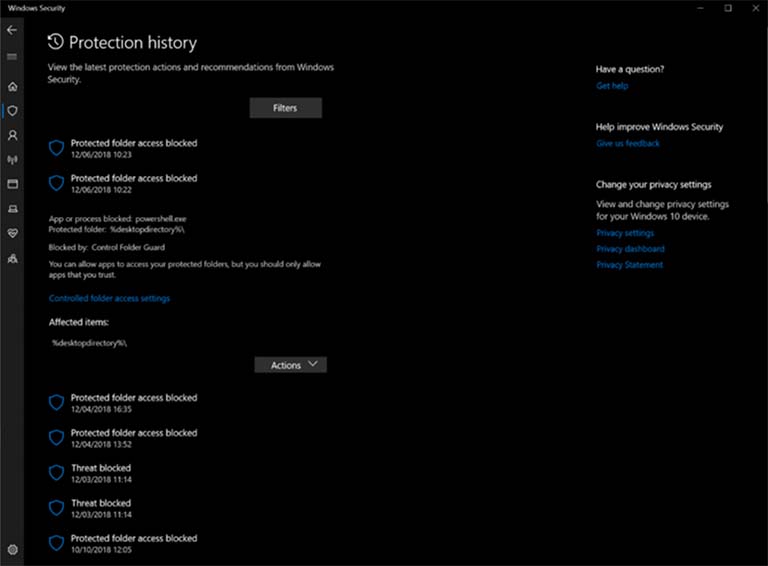Click 'App or process blocked: powershell.exe' text
The width and height of the screenshot is (768, 566).
[x=118, y=219]
